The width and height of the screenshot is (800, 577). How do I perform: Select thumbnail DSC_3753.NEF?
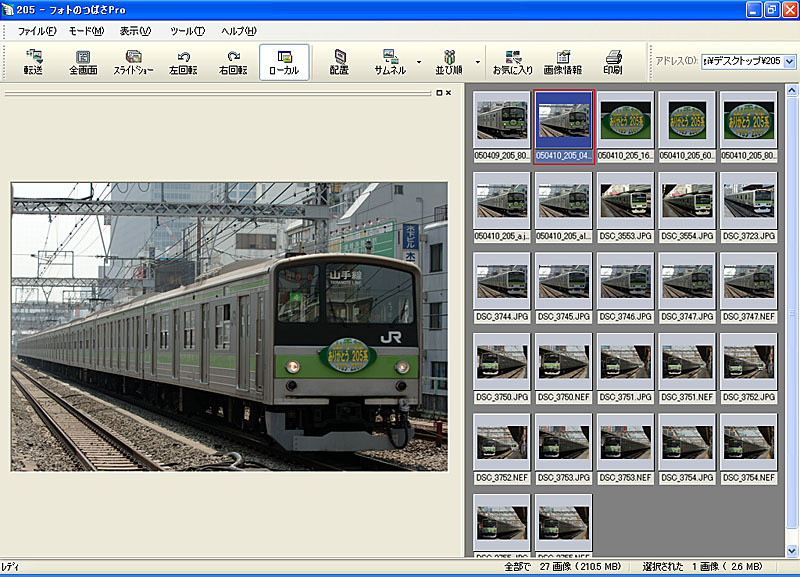point(625,449)
